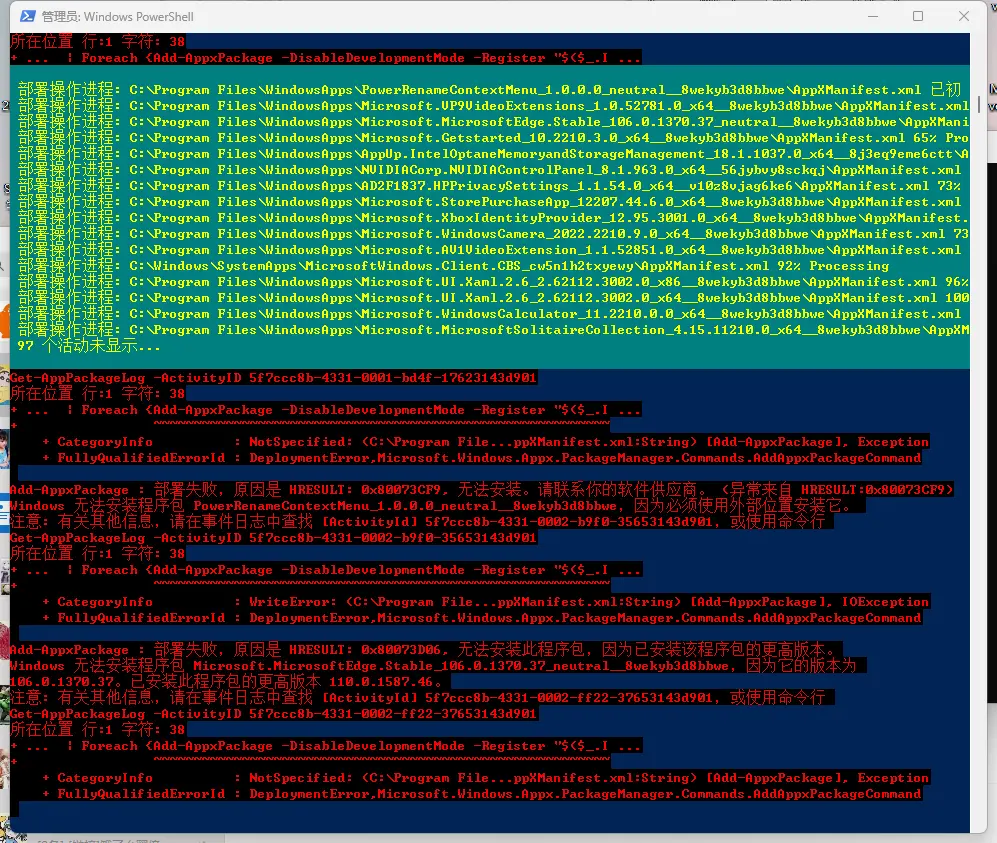Maximize the Windows PowerShell window
Viewport: 997px width, 843px height.
pos(918,17)
